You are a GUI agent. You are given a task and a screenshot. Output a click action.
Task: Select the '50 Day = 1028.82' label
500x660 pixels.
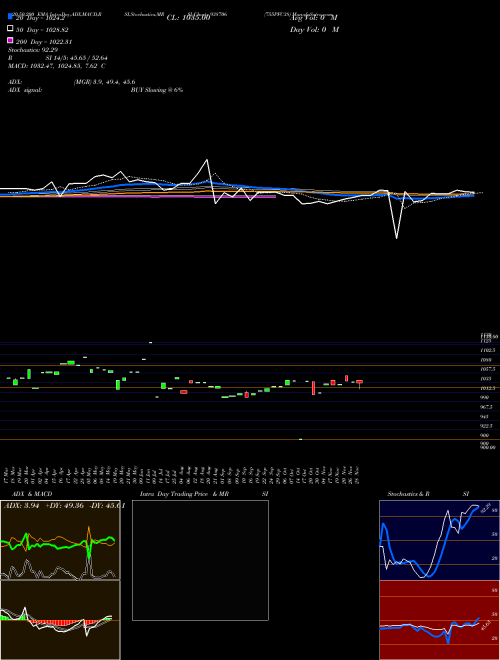tap(42, 30)
